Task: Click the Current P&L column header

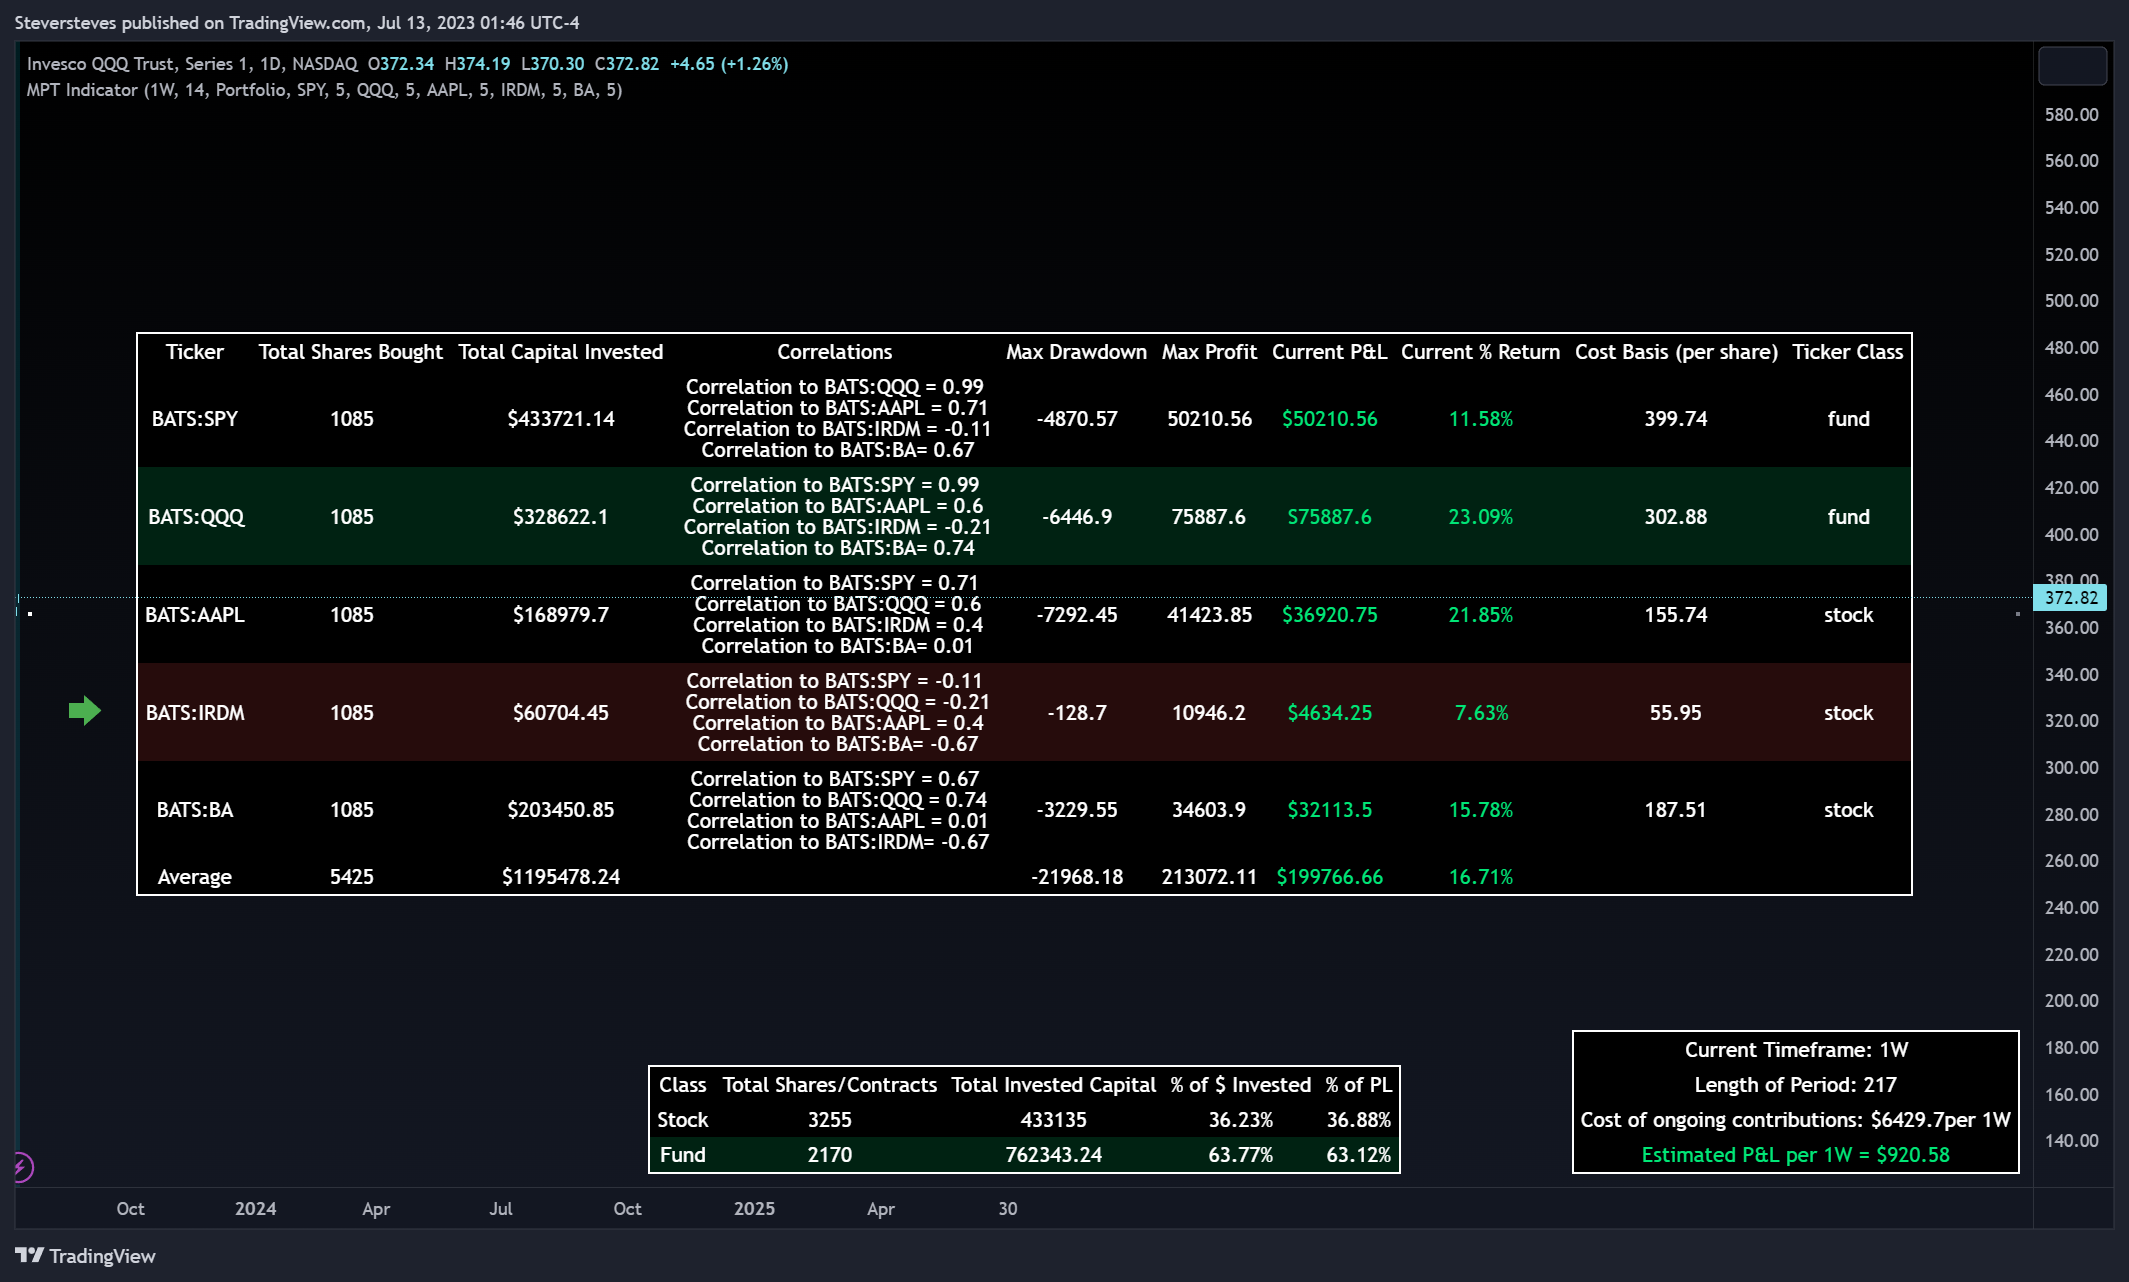Action: (1330, 352)
